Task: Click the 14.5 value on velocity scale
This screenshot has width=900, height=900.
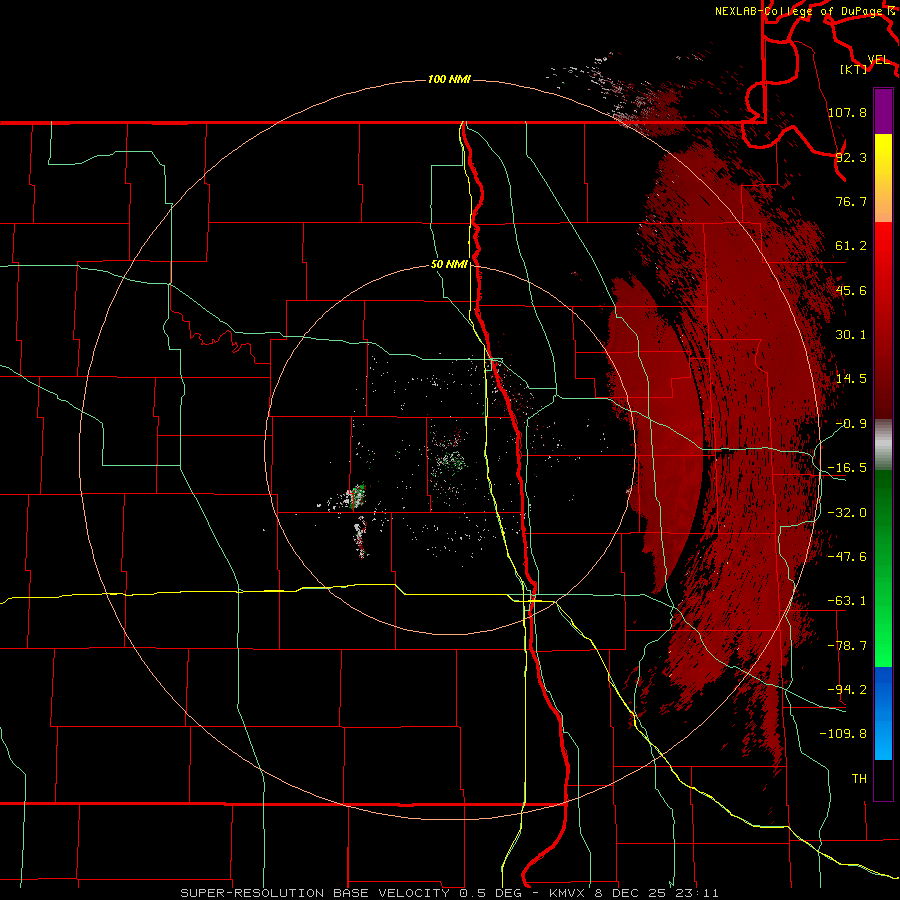Action: [851, 379]
